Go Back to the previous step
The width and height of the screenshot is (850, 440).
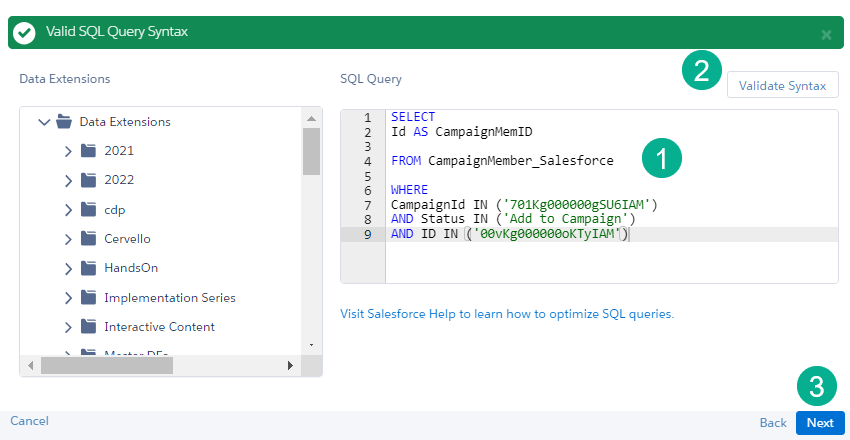tap(773, 423)
